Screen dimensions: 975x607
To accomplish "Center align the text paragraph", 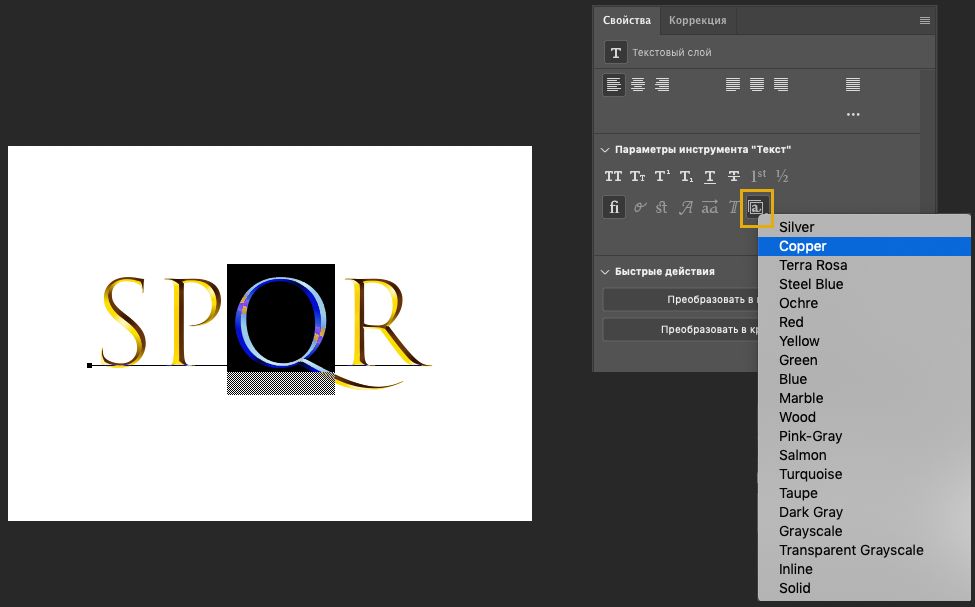I will coord(637,85).
